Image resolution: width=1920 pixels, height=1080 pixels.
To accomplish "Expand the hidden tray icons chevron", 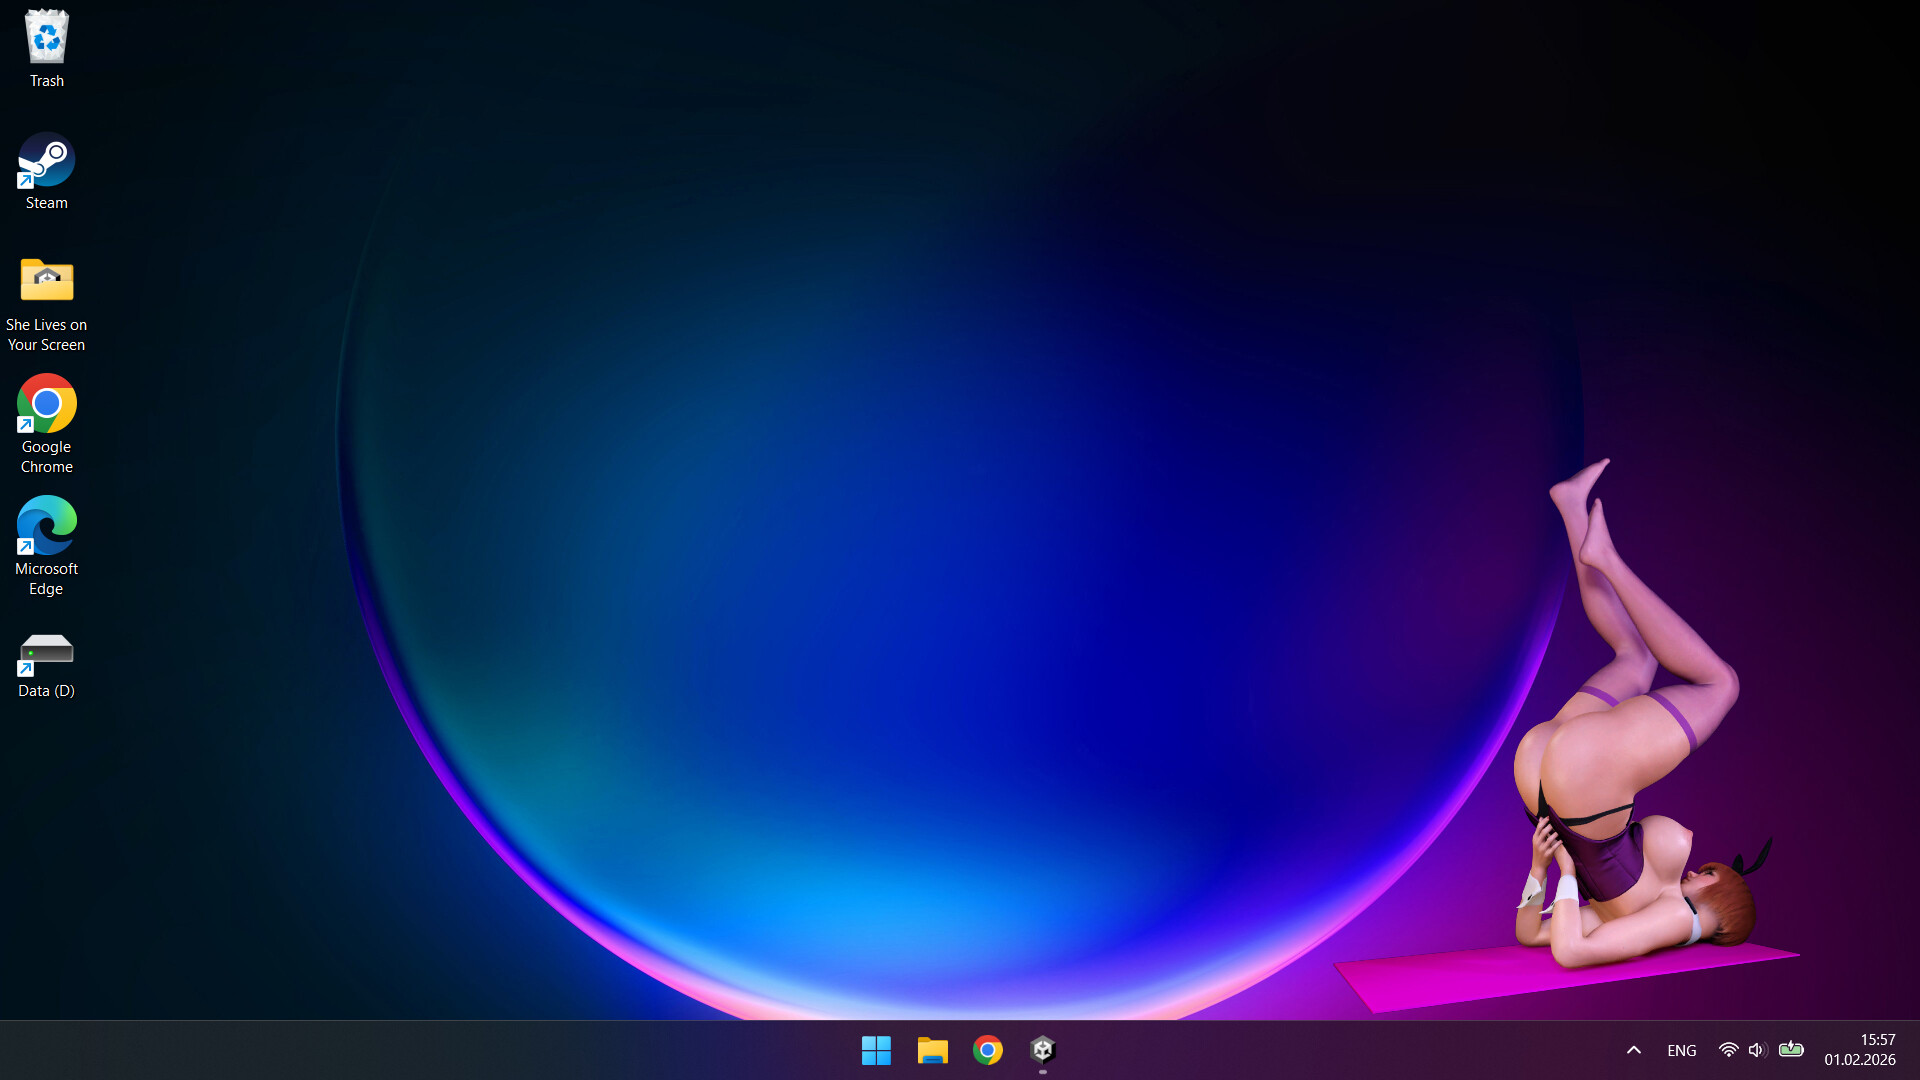I will pos(1633,1050).
